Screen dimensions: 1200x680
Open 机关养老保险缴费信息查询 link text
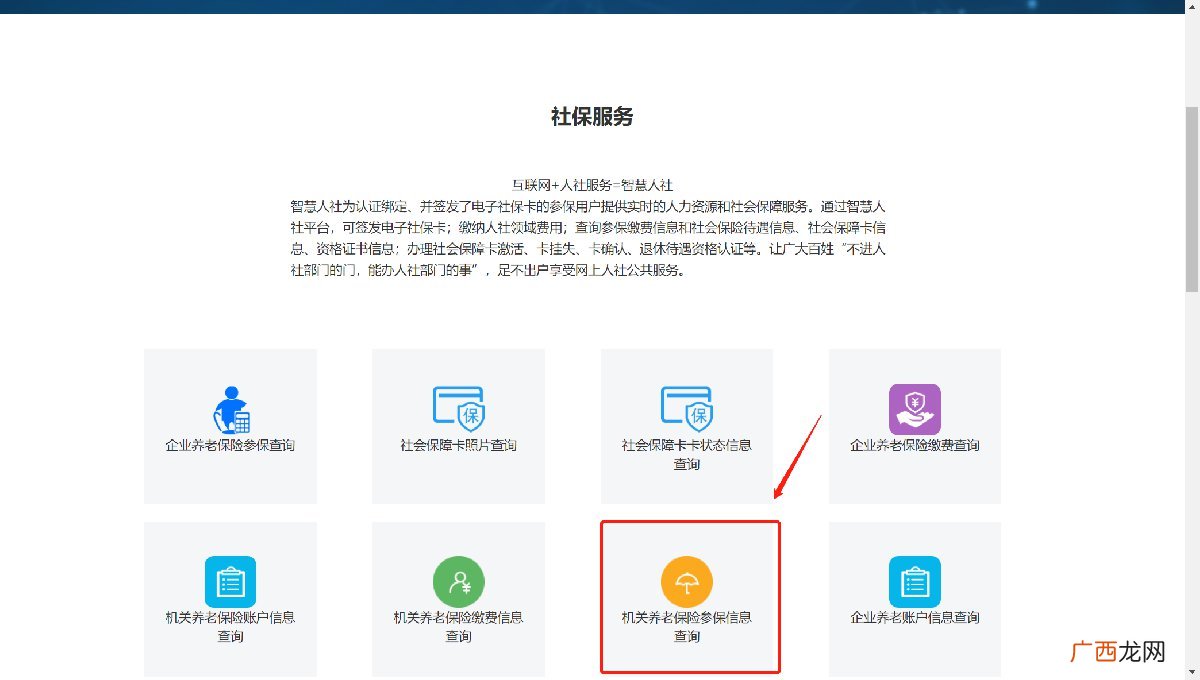click(458, 627)
